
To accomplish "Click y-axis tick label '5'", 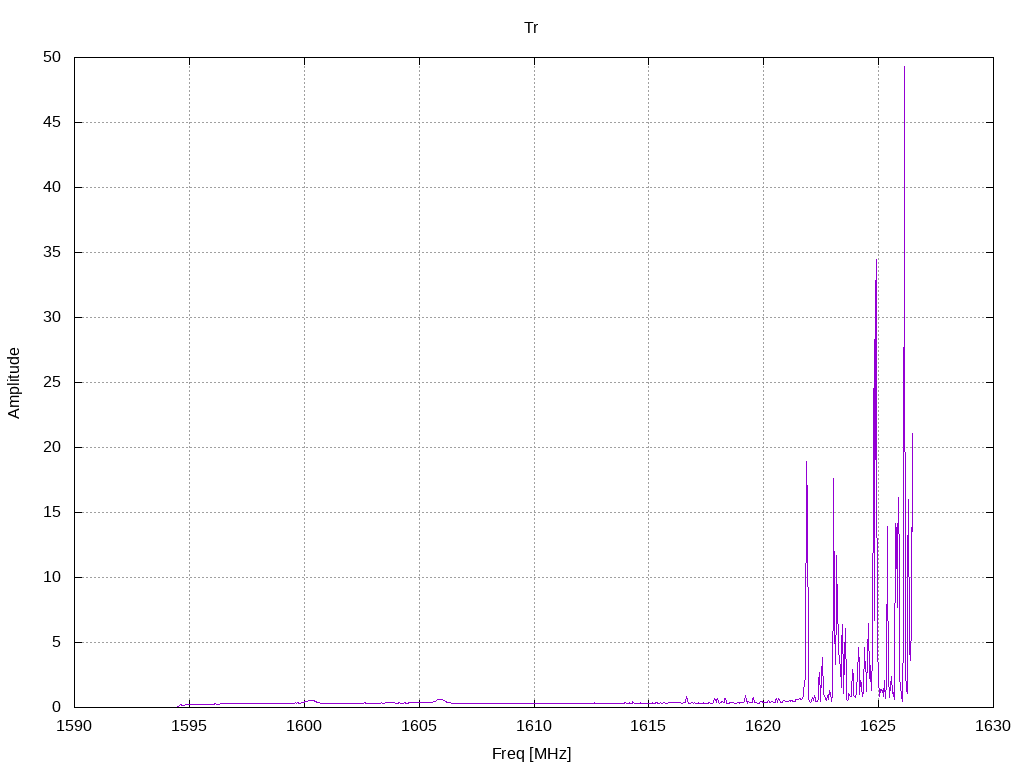I will tap(56, 642).
